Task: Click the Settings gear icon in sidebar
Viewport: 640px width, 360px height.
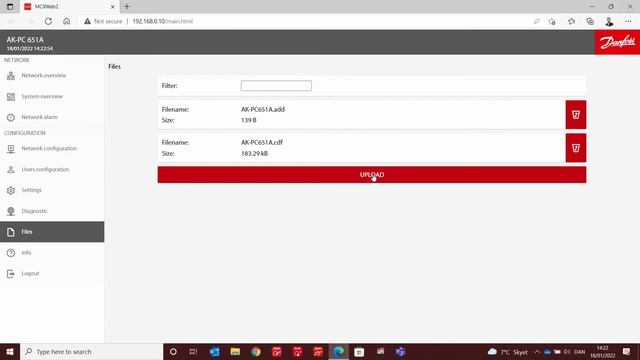Action: [x=11, y=190]
